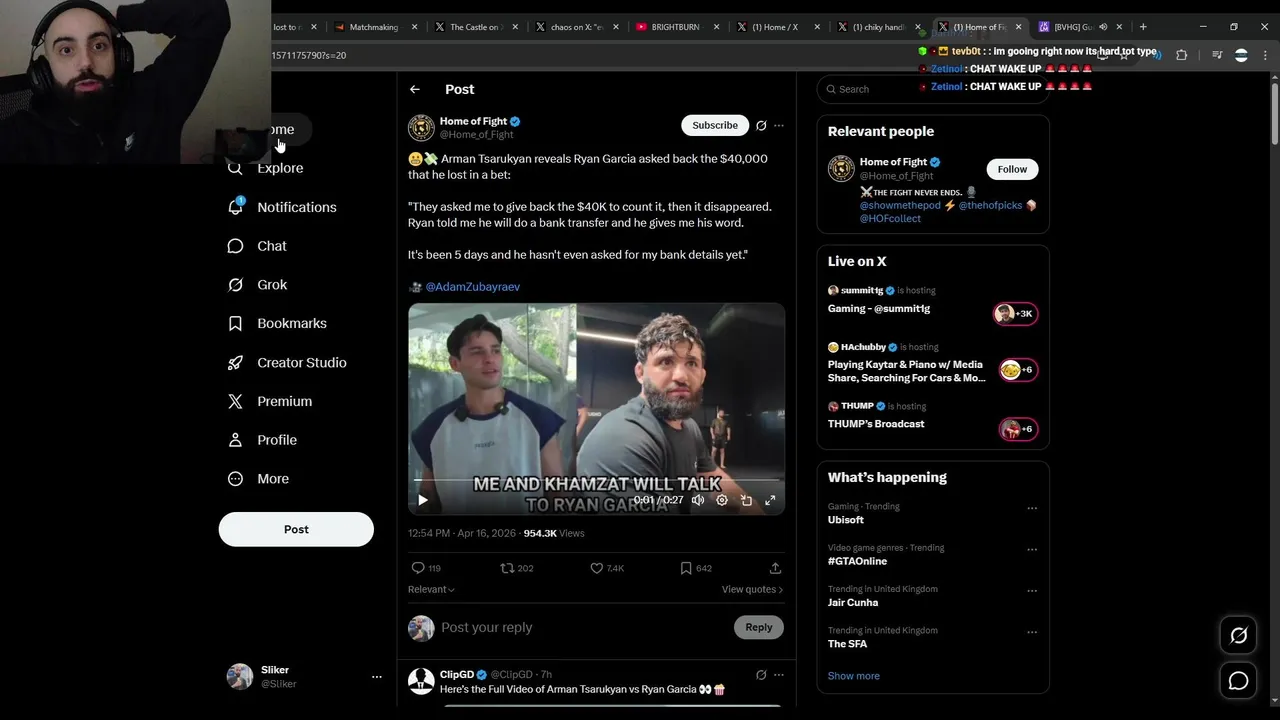The height and width of the screenshot is (720, 1280).
Task: Open the Ubisoft trending topic
Action: (x=846, y=520)
